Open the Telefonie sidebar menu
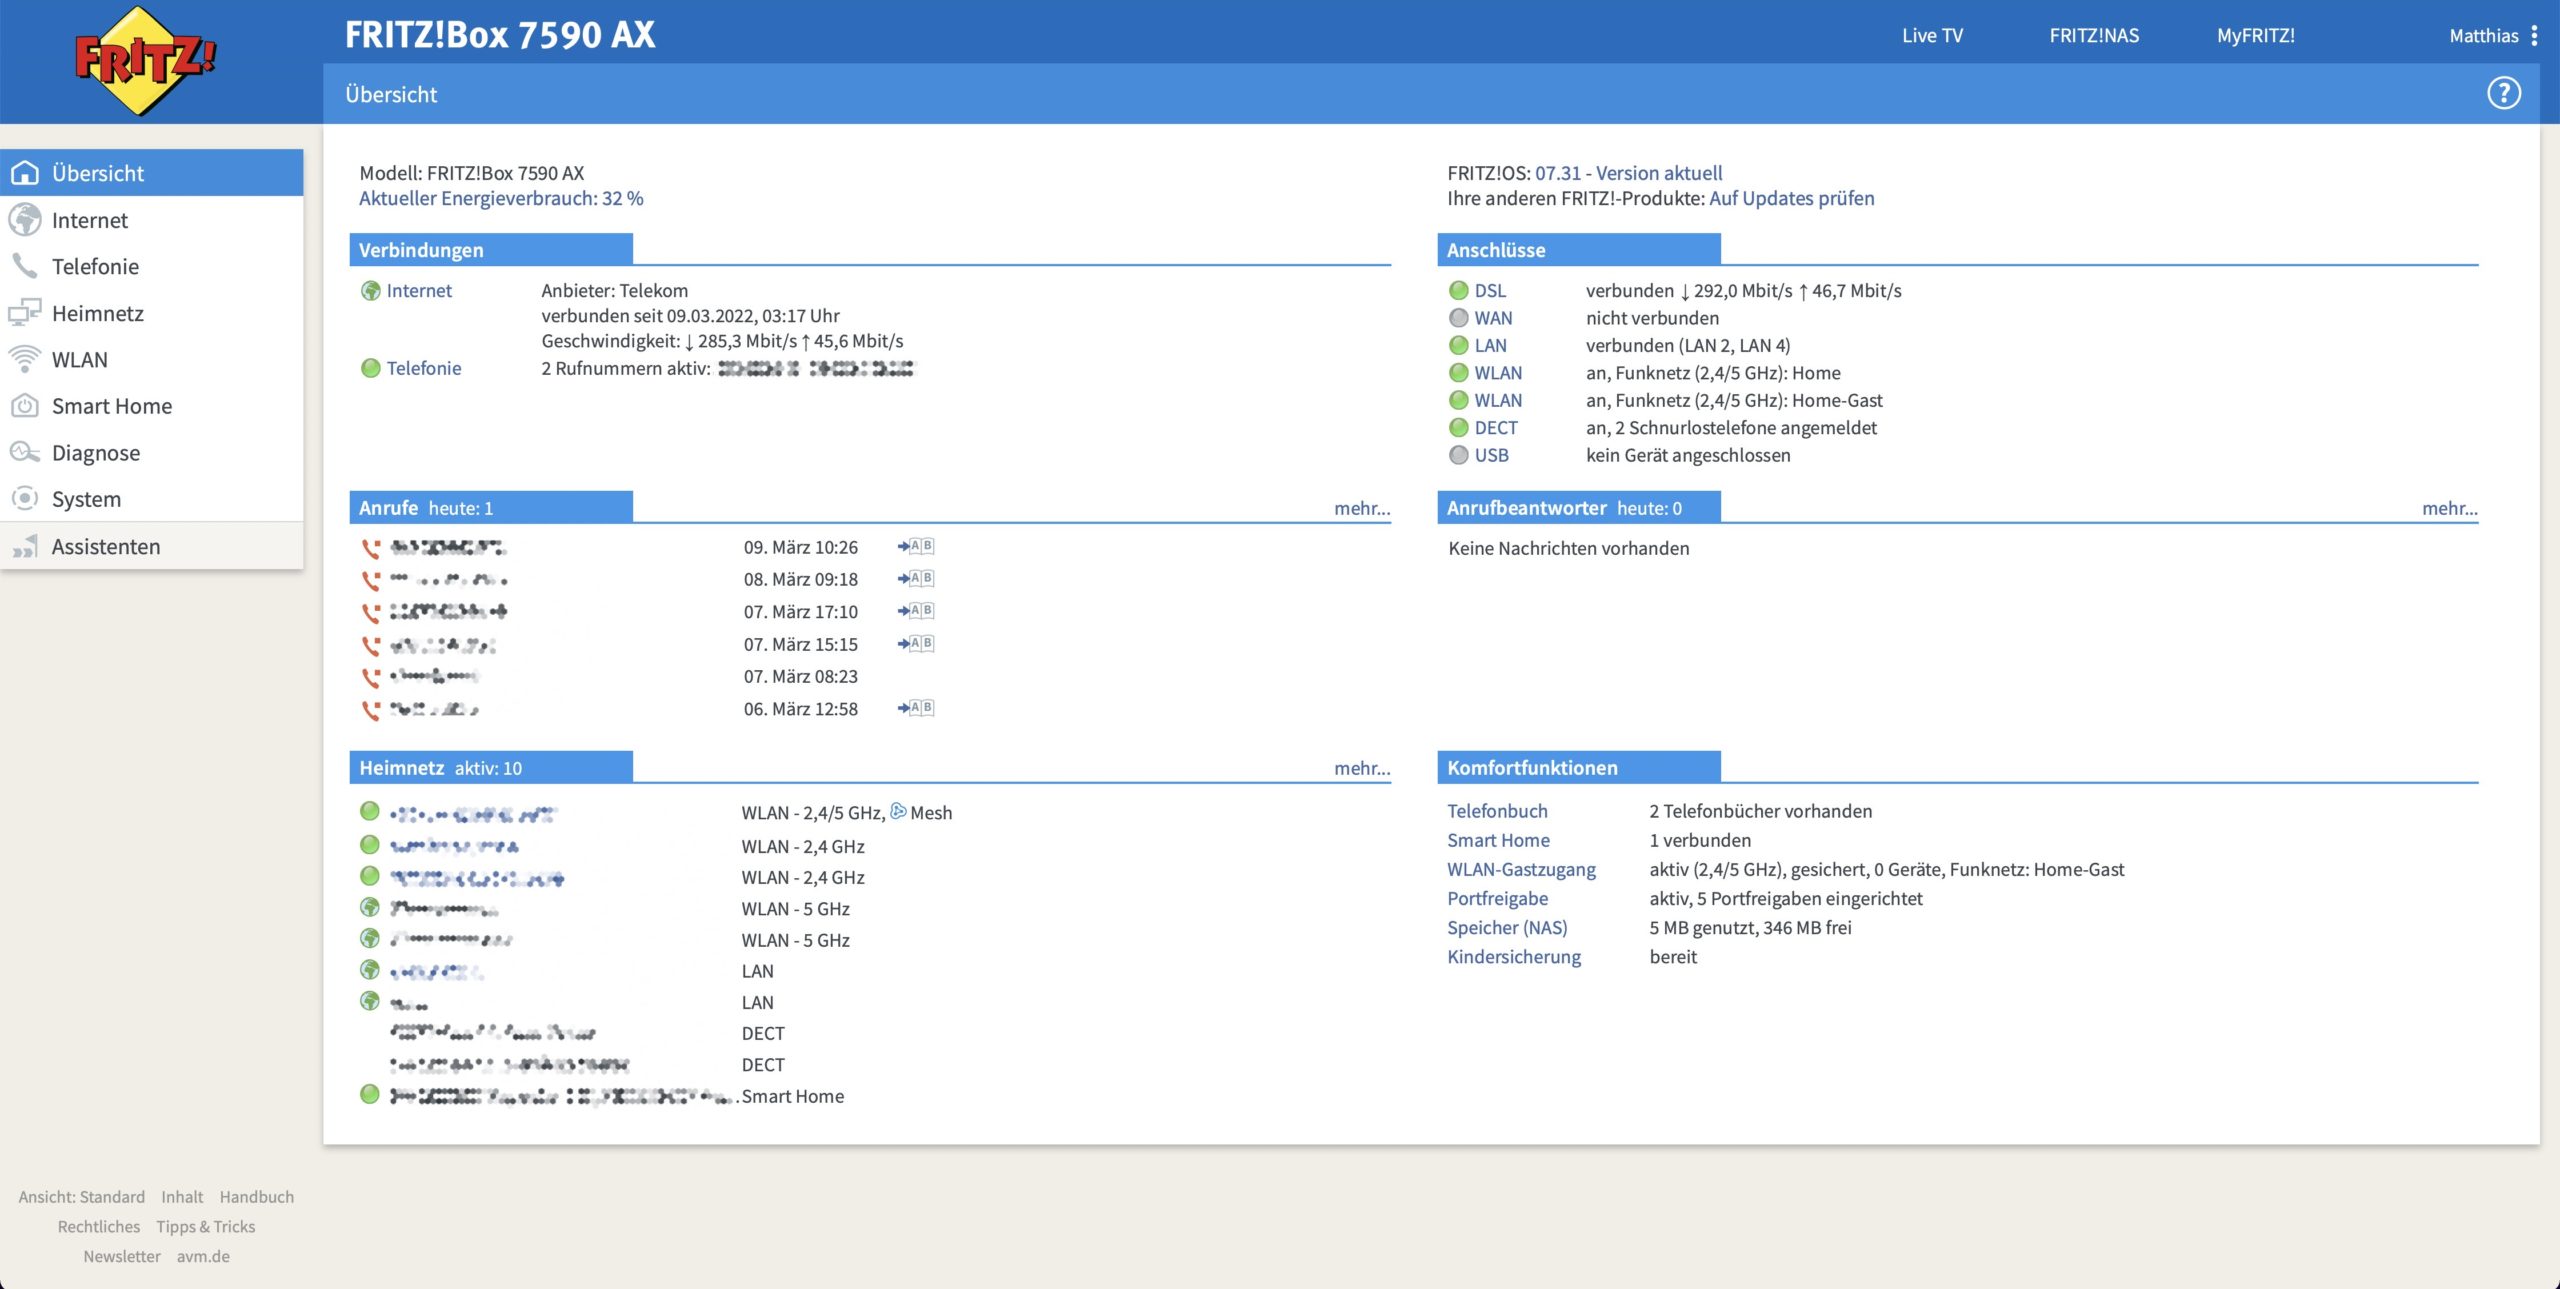2560x1289 pixels. [x=95, y=266]
